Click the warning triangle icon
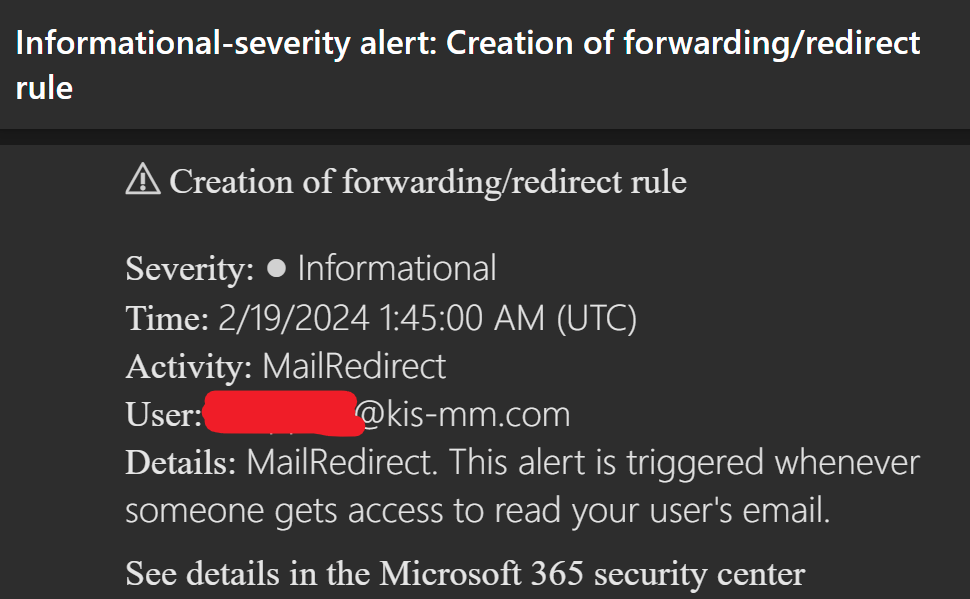The height and width of the screenshot is (599, 970). (x=143, y=179)
